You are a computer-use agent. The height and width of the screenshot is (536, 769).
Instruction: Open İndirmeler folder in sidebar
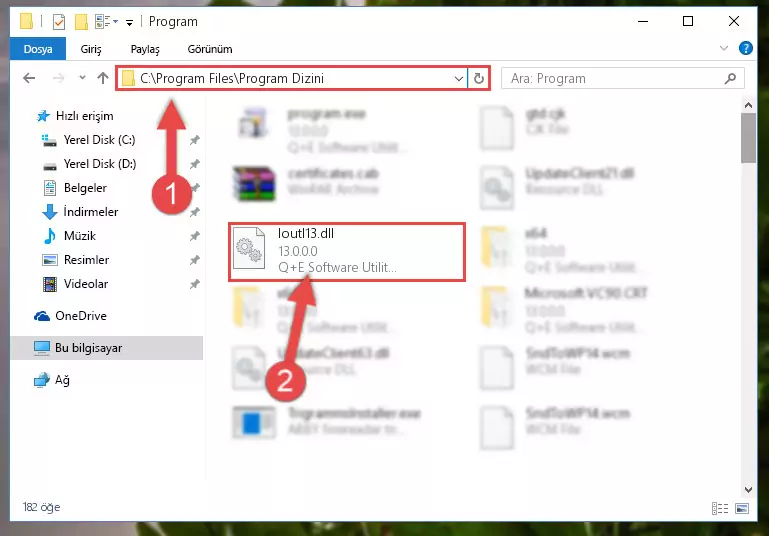tap(80, 212)
